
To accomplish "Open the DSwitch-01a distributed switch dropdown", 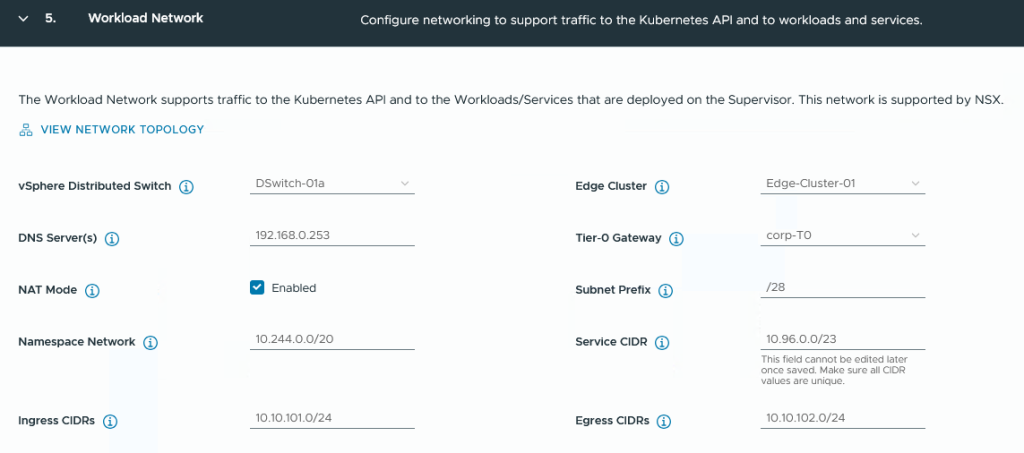I will point(332,184).
